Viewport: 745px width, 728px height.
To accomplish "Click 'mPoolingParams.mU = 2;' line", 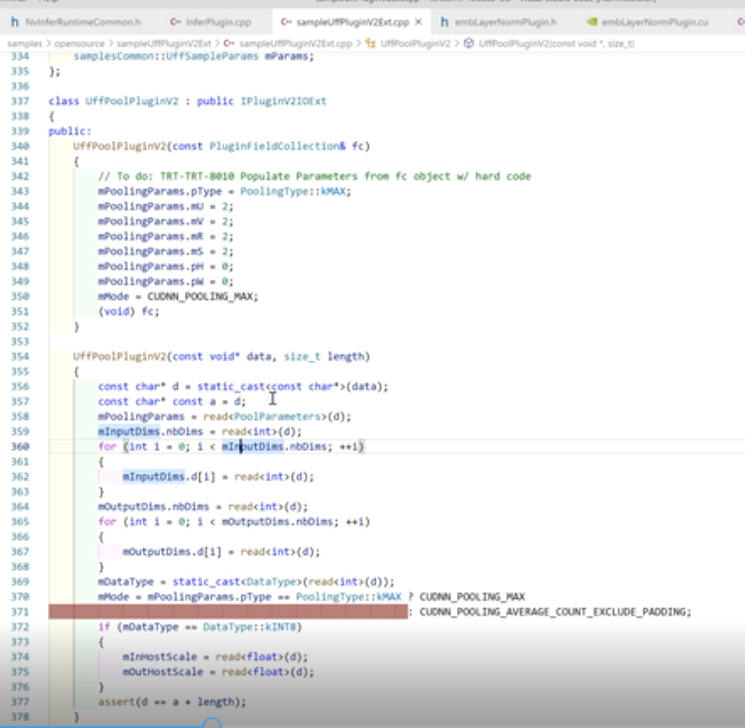I will click(x=166, y=207).
